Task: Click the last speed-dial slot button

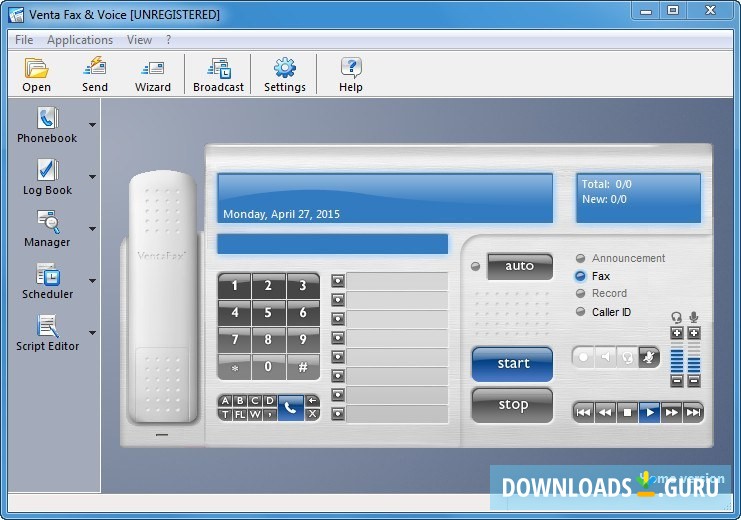Action: [x=337, y=414]
